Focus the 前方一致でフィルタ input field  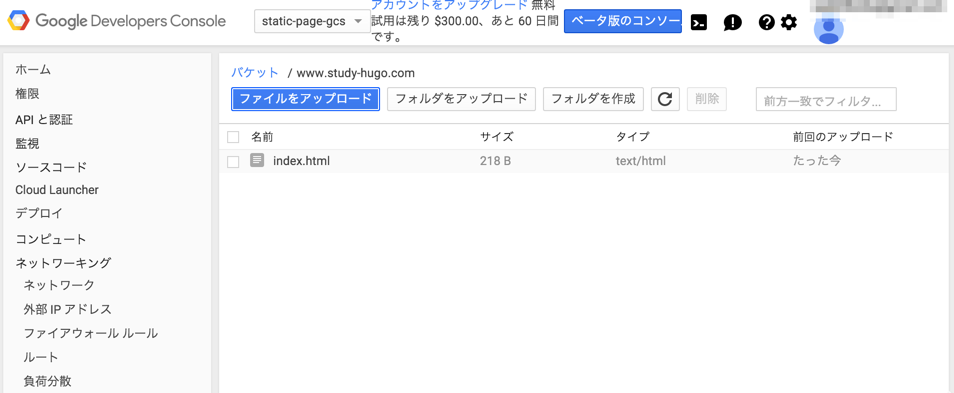(x=826, y=99)
